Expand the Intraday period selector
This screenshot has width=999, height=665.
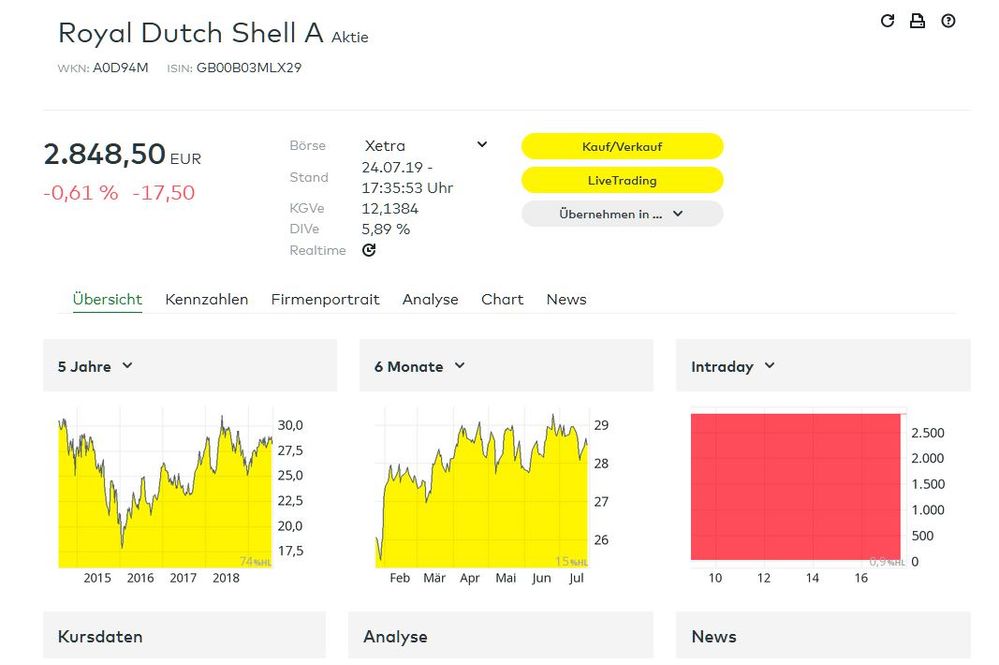(x=733, y=366)
